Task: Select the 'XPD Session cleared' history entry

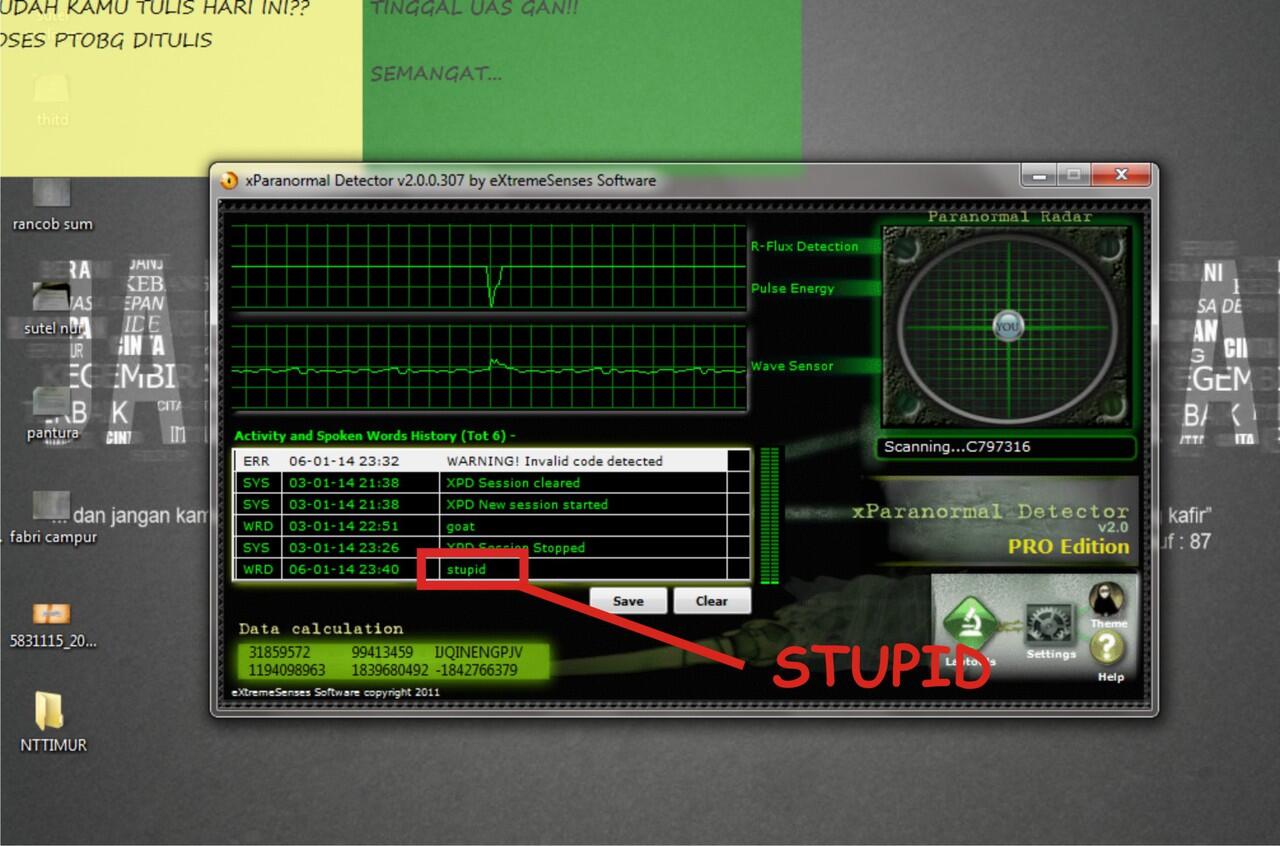Action: 491,483
